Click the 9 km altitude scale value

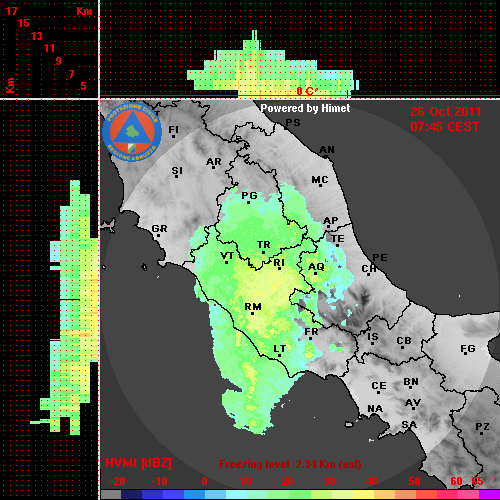tap(58, 61)
